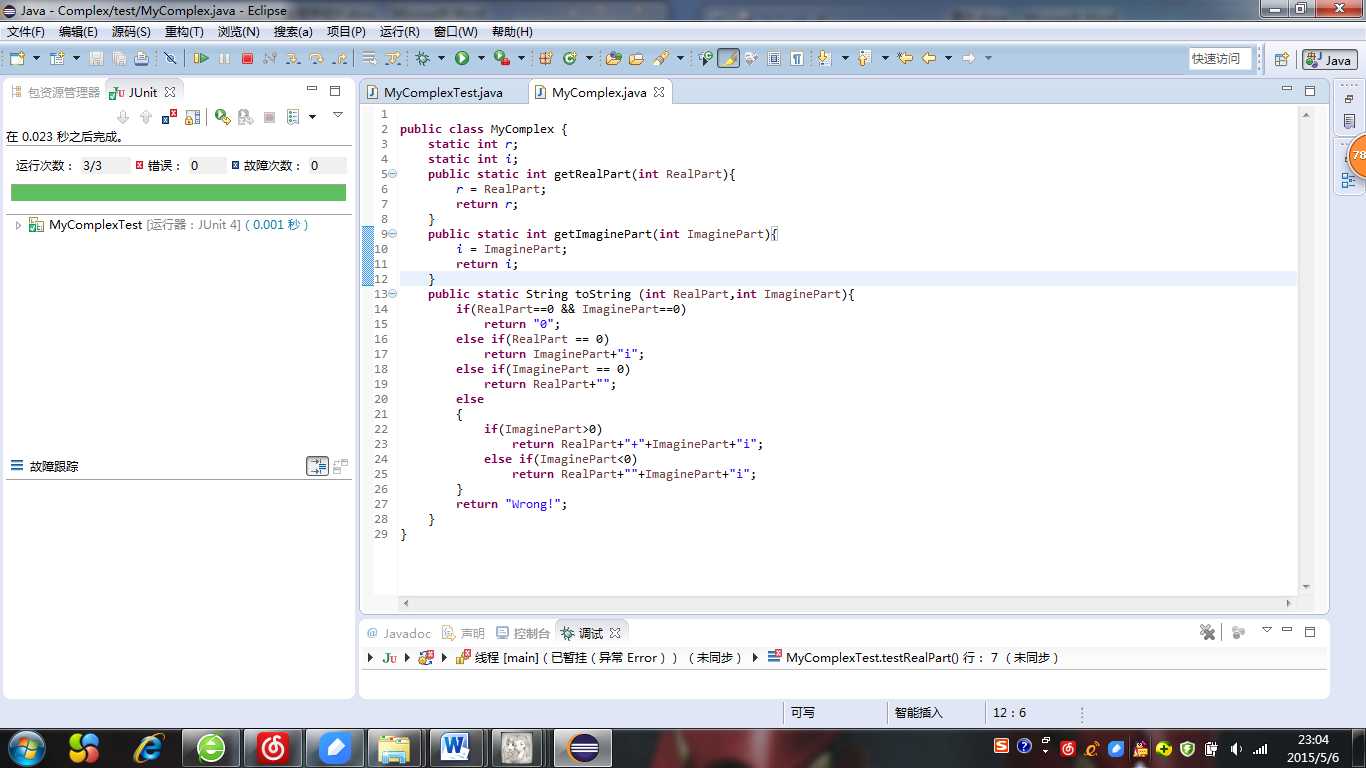
Task: Open the Run button dropdown arrow
Action: [x=481, y=59]
